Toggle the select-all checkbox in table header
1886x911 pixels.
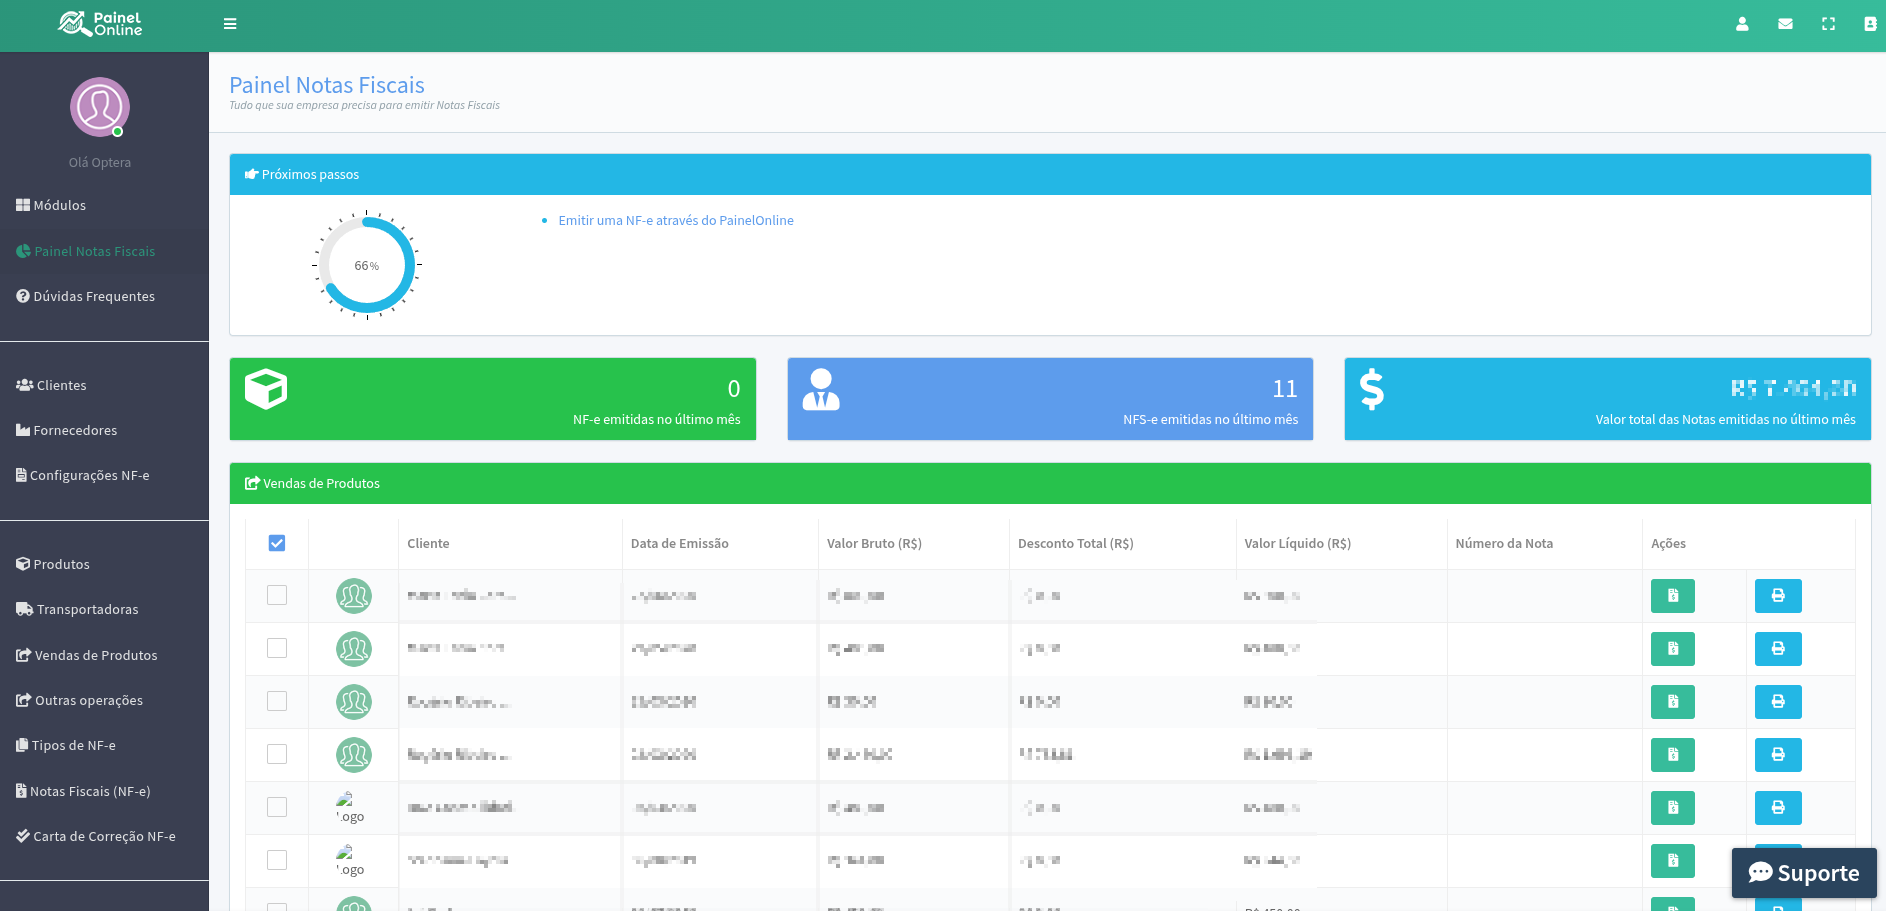pyautogui.click(x=277, y=543)
